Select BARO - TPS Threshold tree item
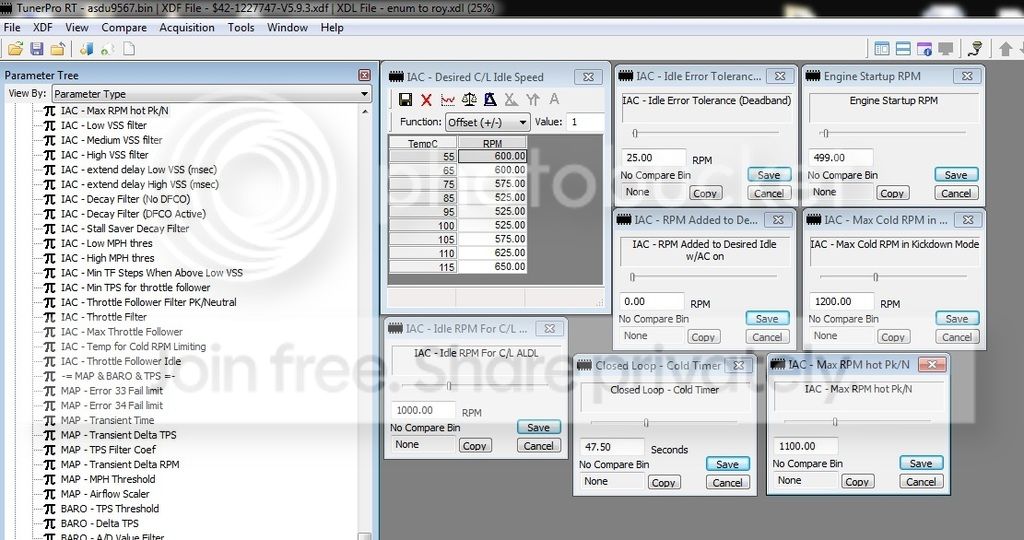This screenshot has height=540, width=1024. pyautogui.click(x=110, y=509)
